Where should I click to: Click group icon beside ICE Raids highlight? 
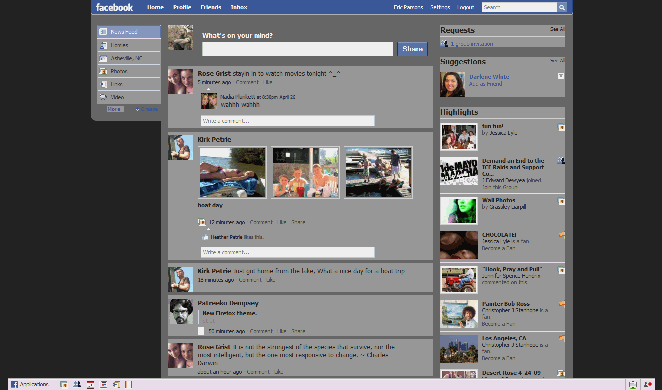point(561,160)
